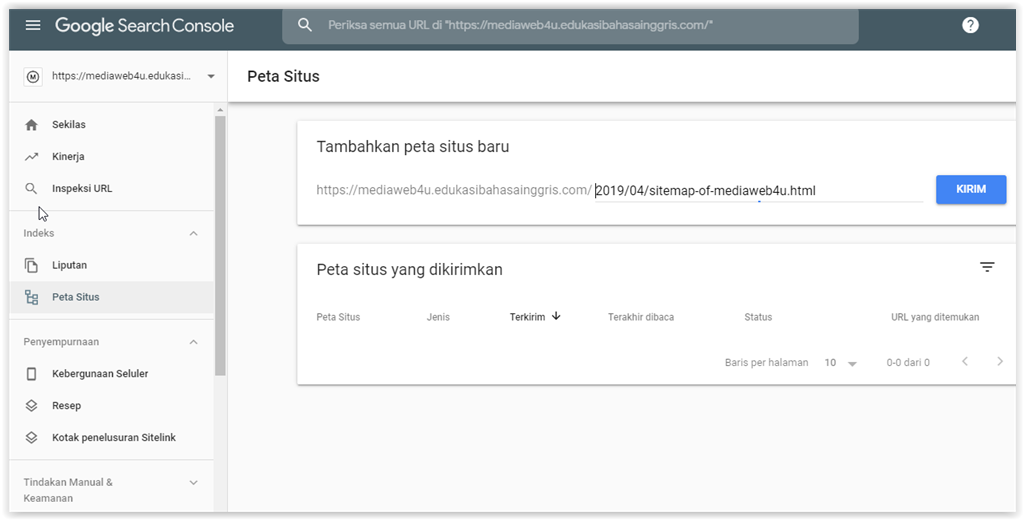Click 'Peta situs yang dikirimkan' heading
This screenshot has height=520, width=1024.
pos(409,270)
